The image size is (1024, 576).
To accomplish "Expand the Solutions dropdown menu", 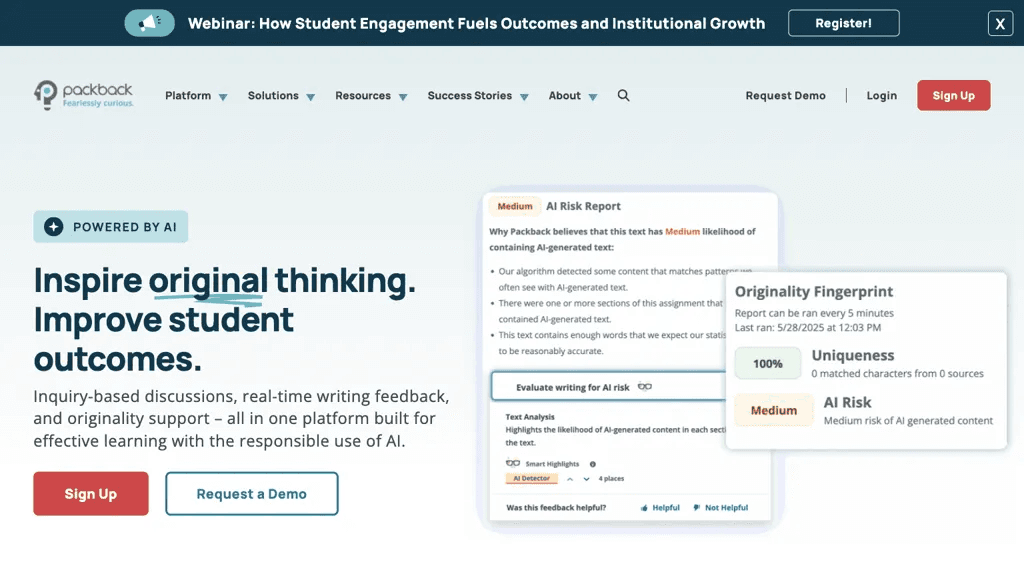I will pos(281,95).
